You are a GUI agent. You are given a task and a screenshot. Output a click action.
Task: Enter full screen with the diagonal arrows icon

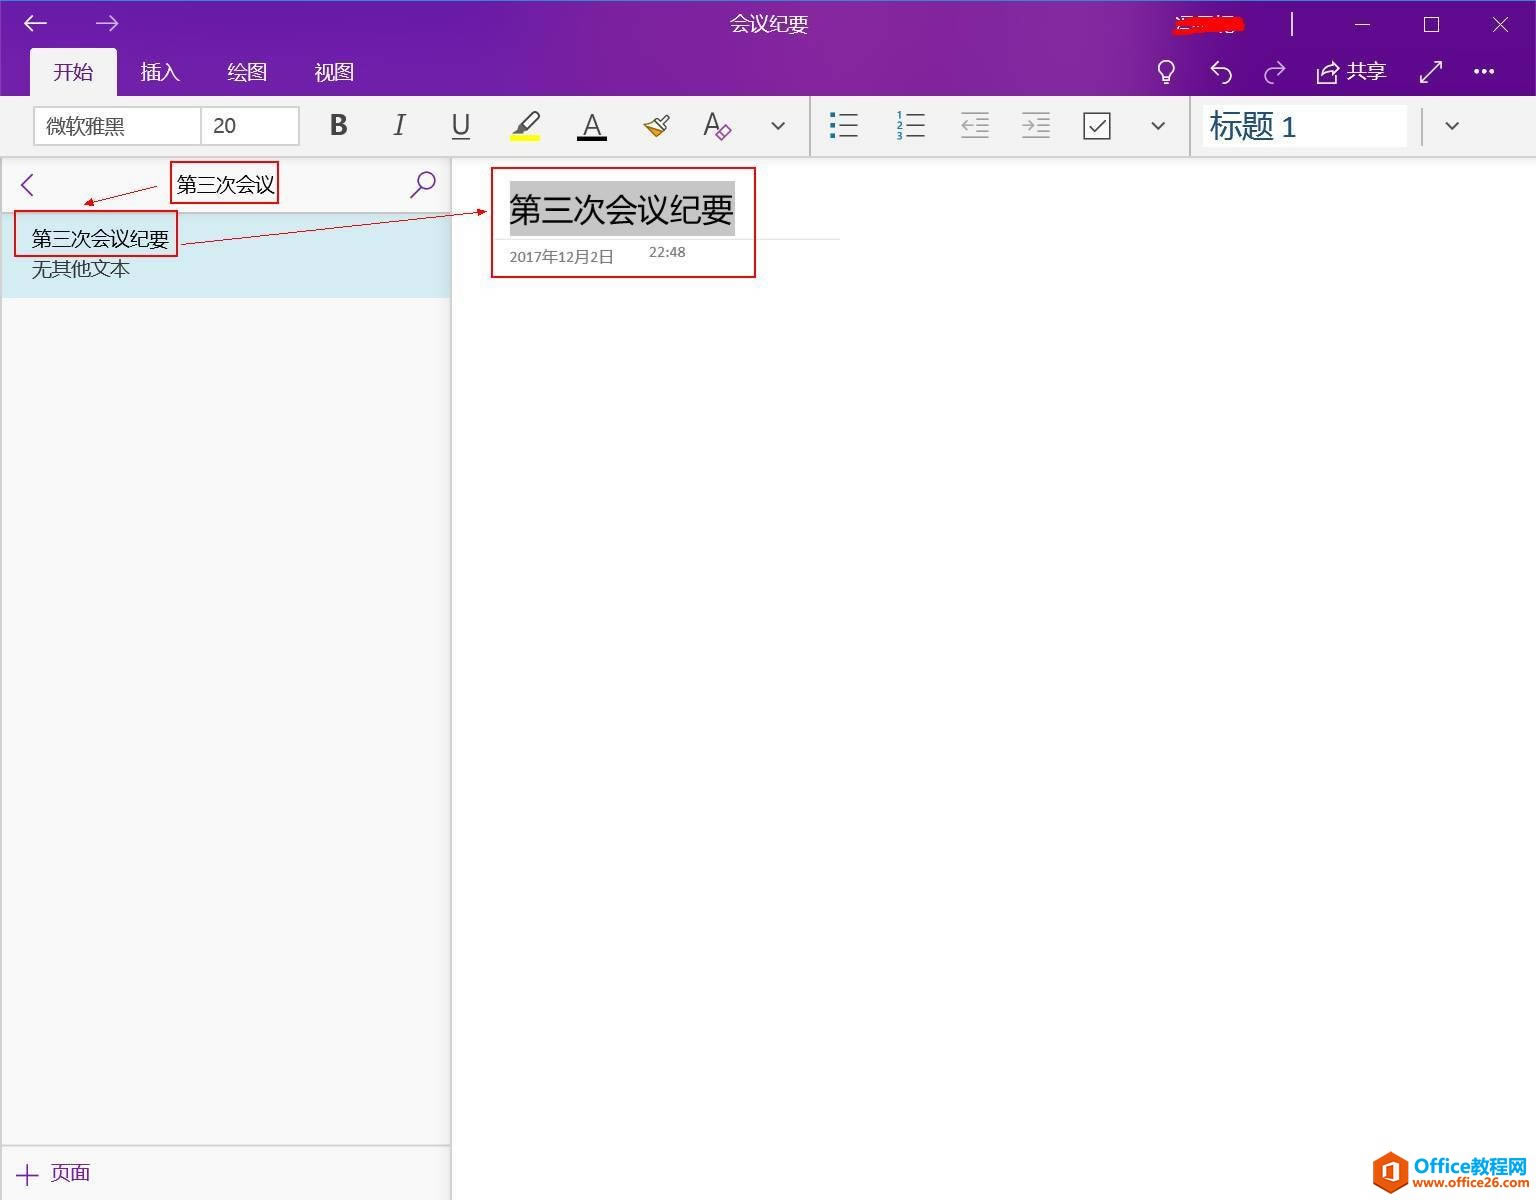tap(1431, 71)
